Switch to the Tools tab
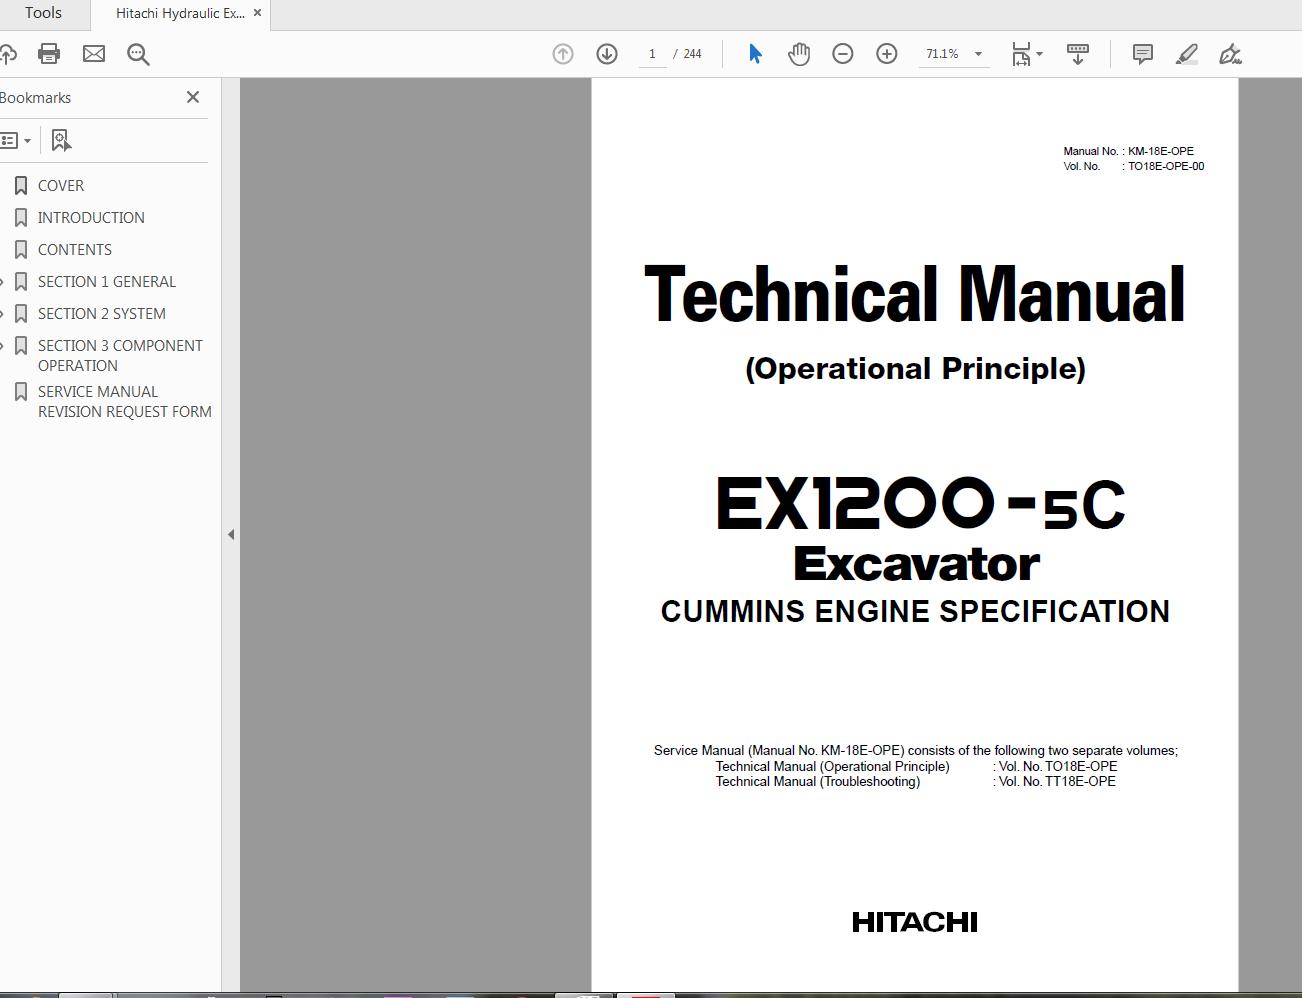The image size is (1302, 998). coord(43,13)
